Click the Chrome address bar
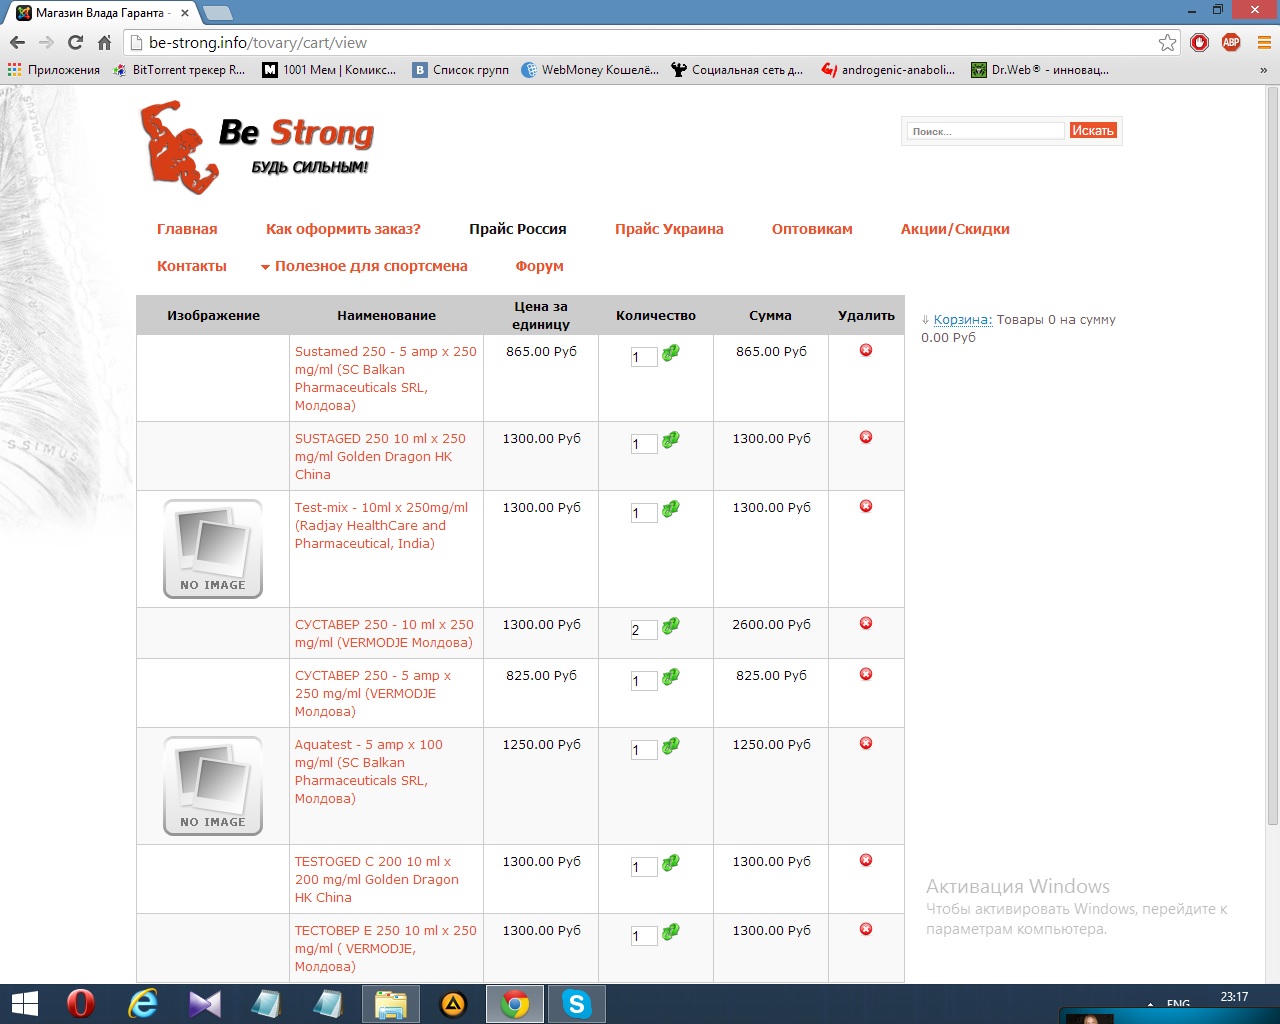 [640, 42]
